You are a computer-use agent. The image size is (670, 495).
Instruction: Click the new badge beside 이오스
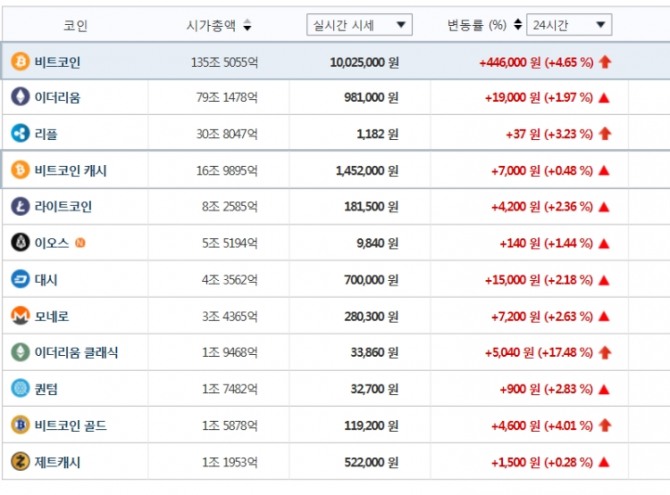coord(80,243)
